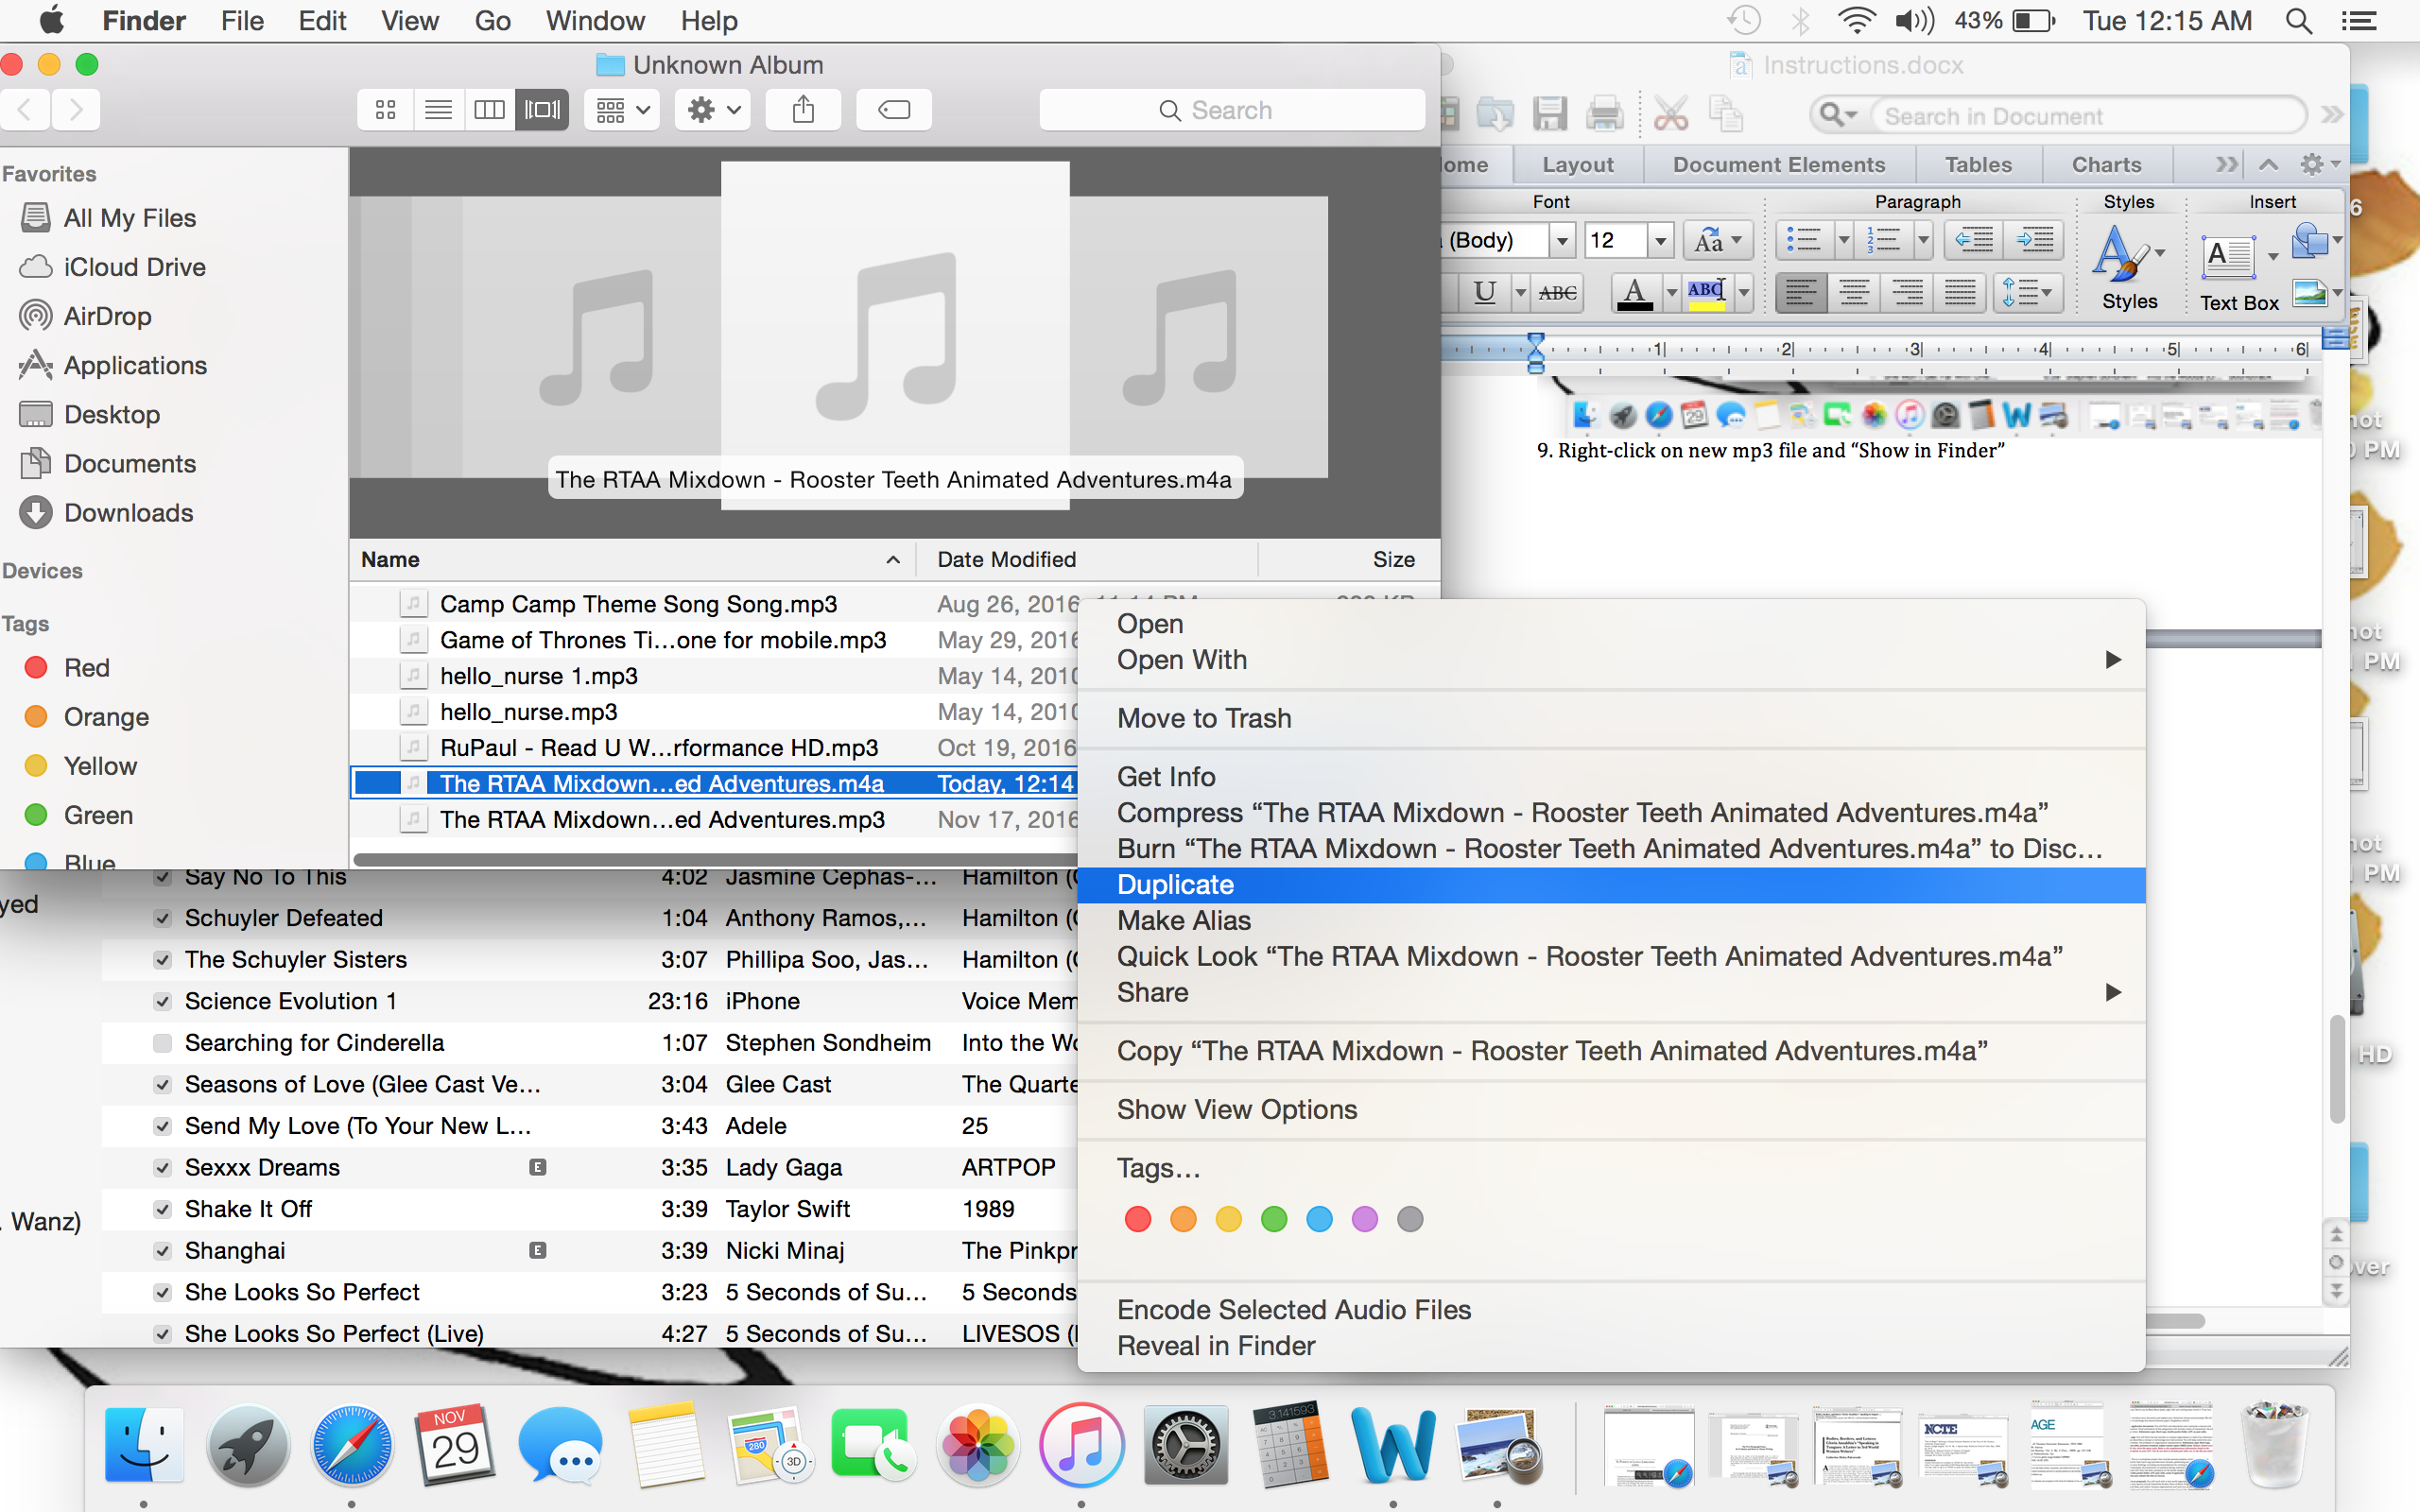This screenshot has height=1512, width=2420.
Task: Open Spotlight search in menu bar
Action: click(2299, 21)
